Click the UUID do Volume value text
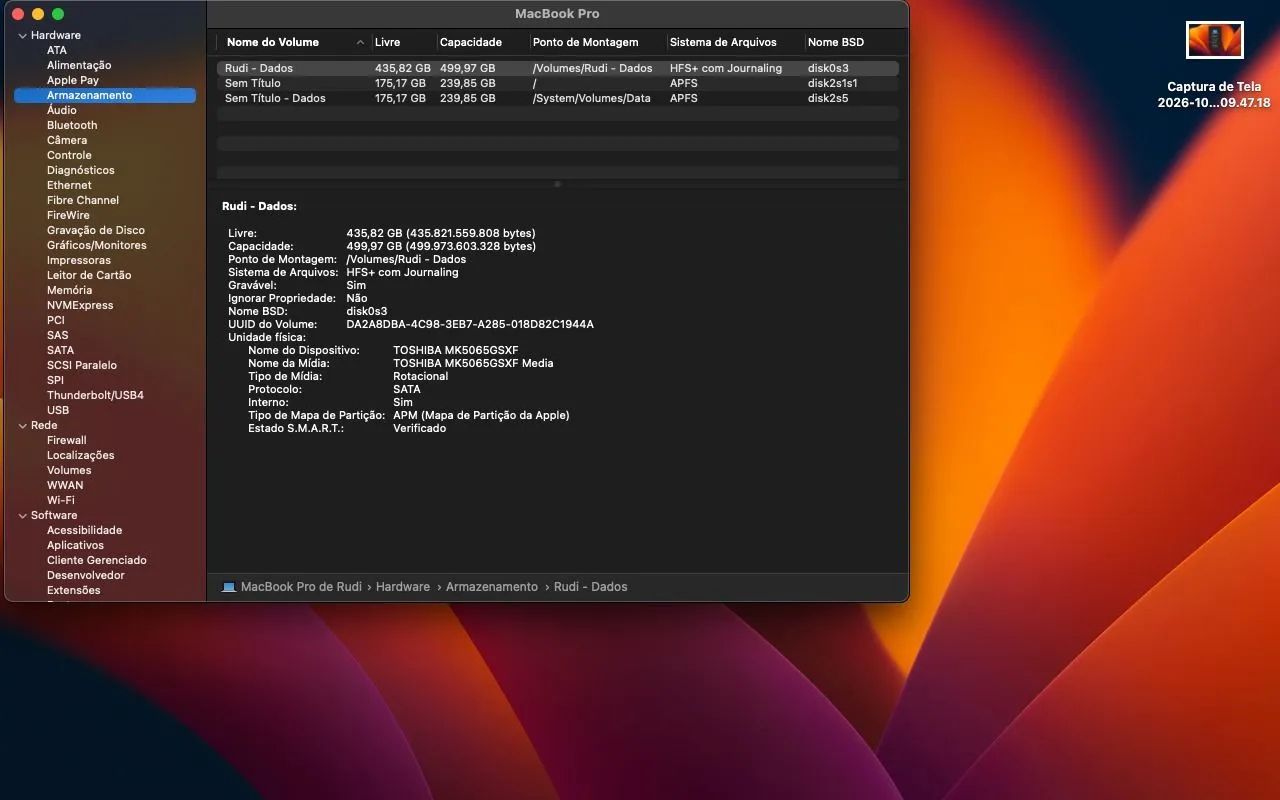Viewport: 1280px width, 800px height. tap(470, 324)
